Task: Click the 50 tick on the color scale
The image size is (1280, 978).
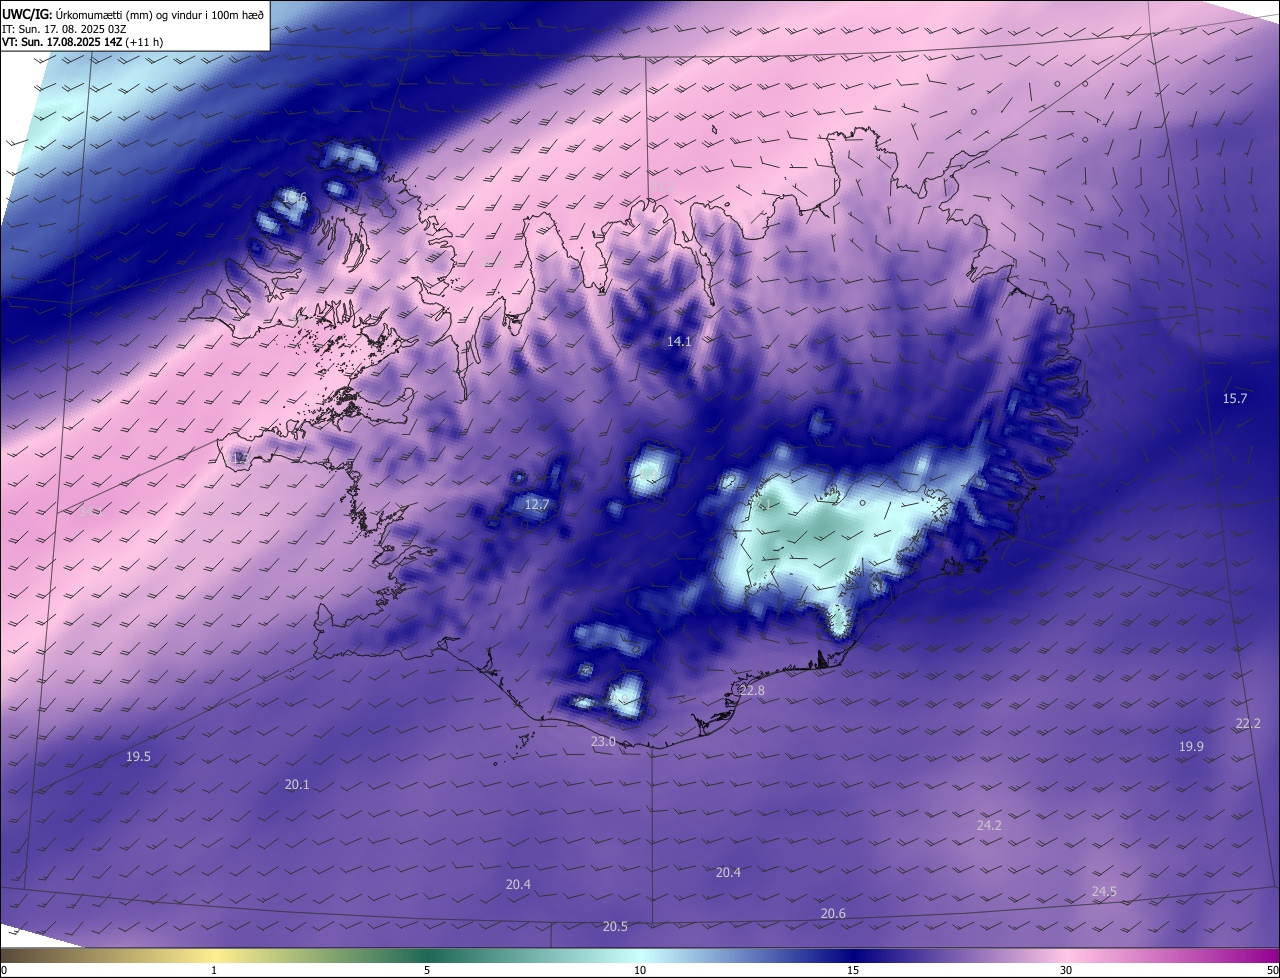Action: tap(1272, 971)
